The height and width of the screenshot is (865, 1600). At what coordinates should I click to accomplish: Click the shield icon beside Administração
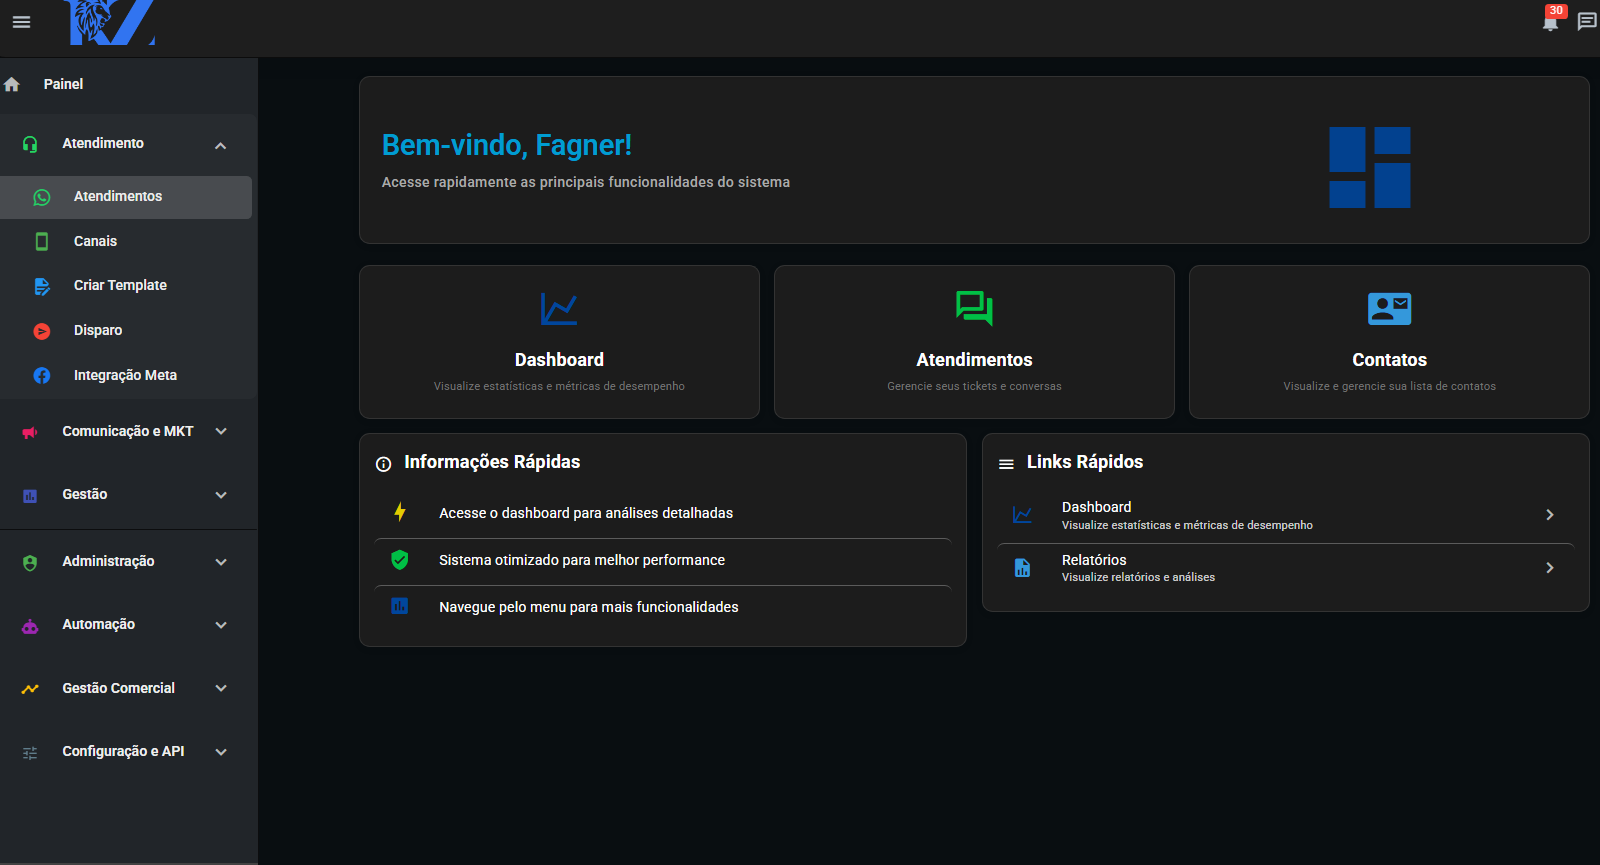point(30,562)
